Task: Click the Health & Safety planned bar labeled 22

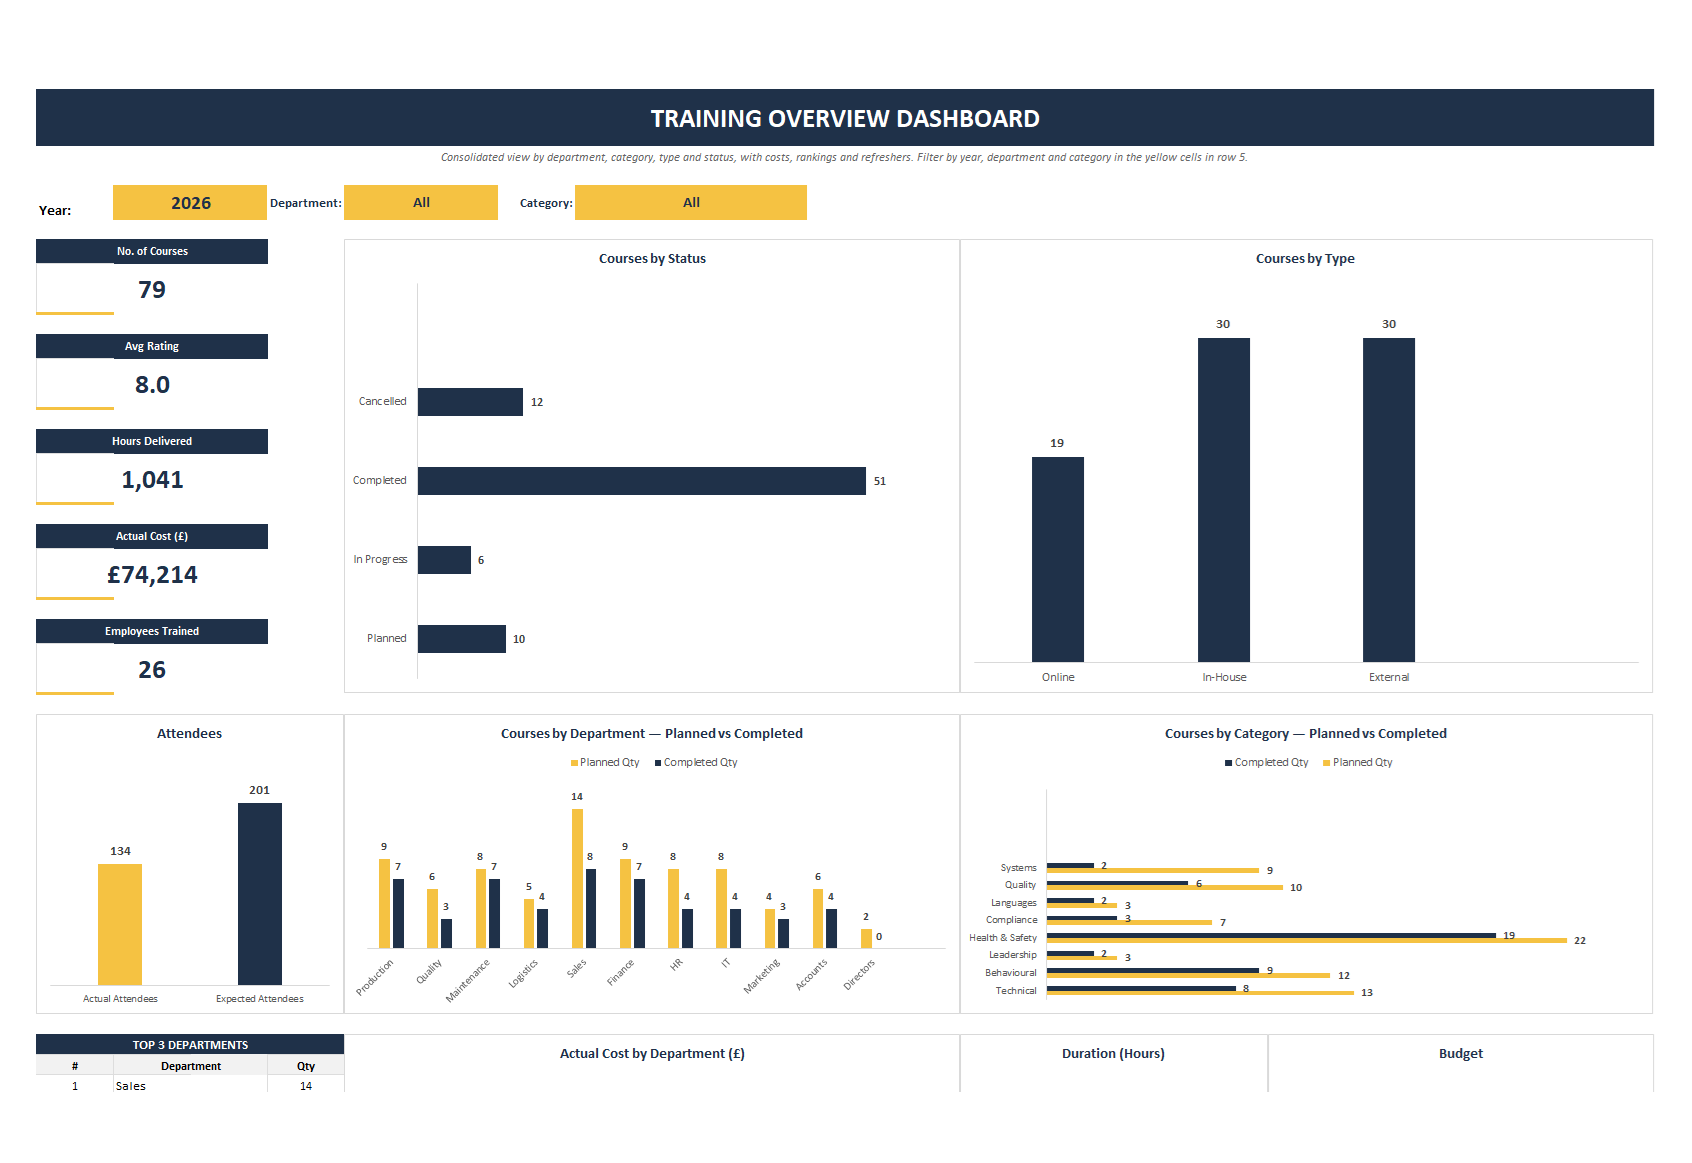Action: click(x=1307, y=941)
